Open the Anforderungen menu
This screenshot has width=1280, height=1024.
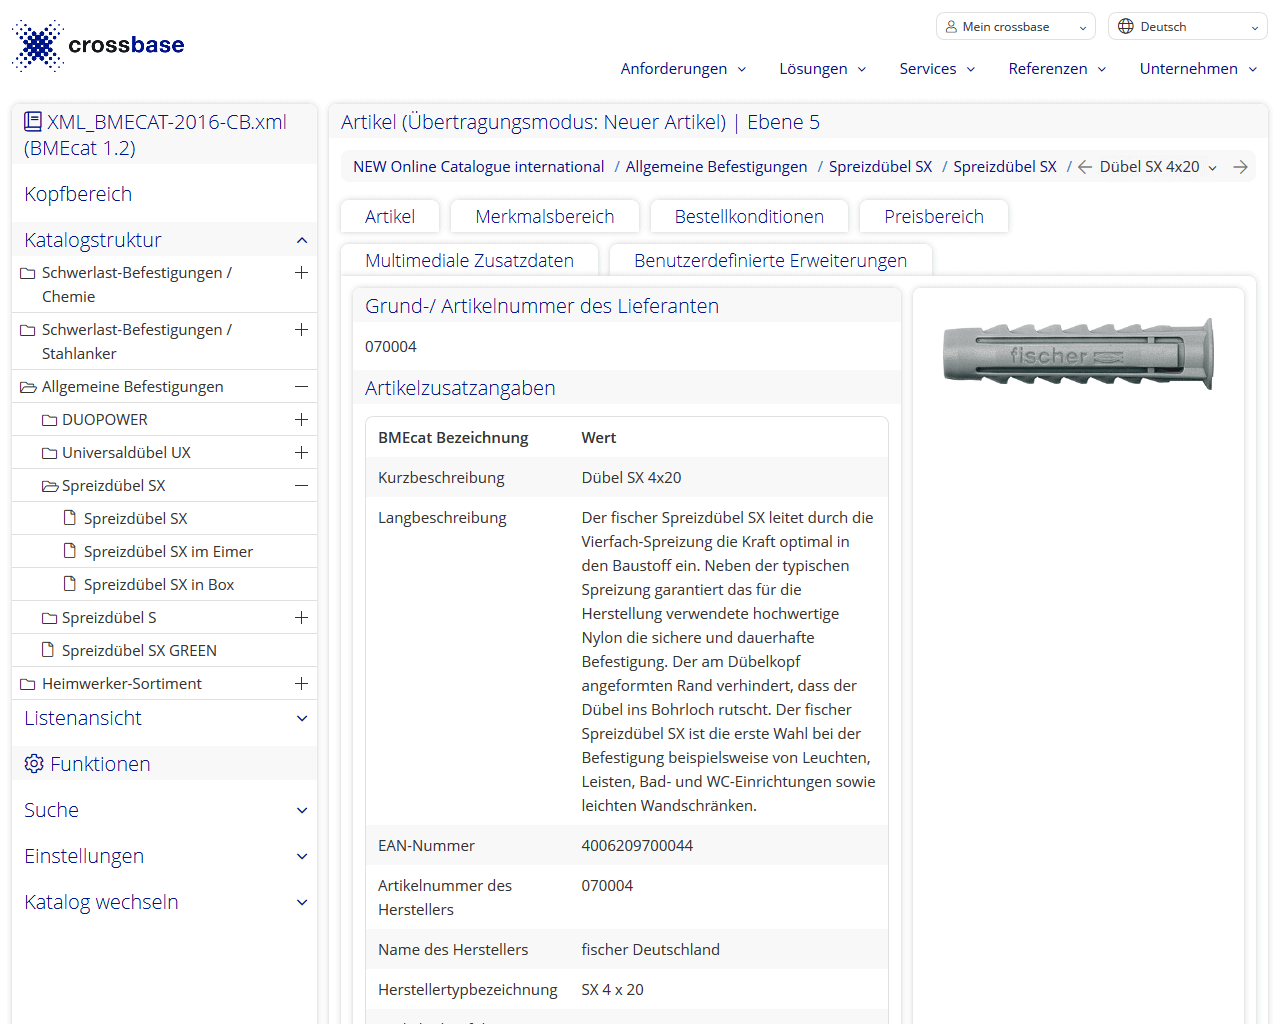pyautogui.click(x=683, y=69)
